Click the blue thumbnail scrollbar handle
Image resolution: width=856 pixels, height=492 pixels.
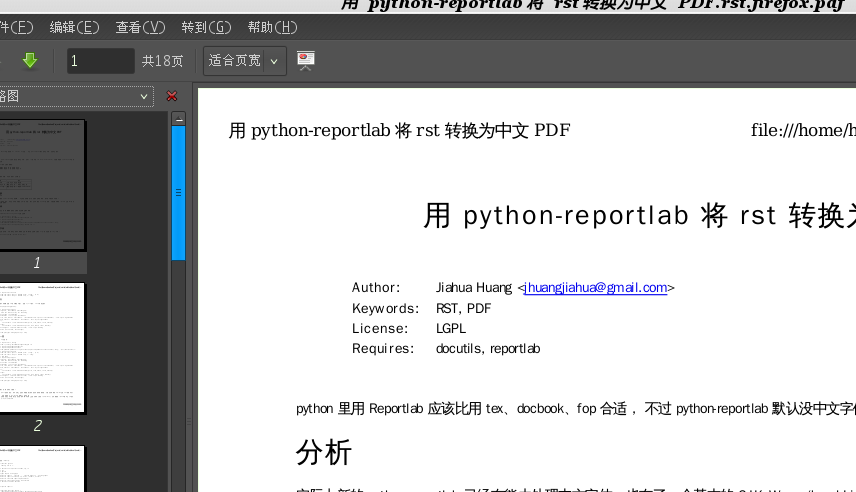179,192
